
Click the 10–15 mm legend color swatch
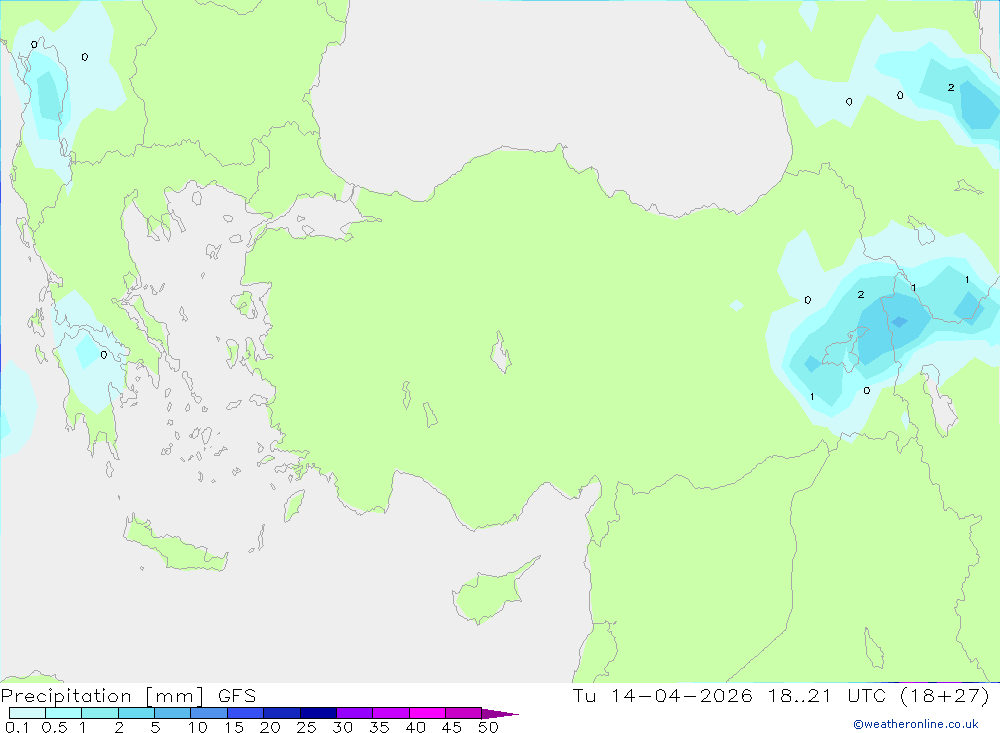pos(209,713)
